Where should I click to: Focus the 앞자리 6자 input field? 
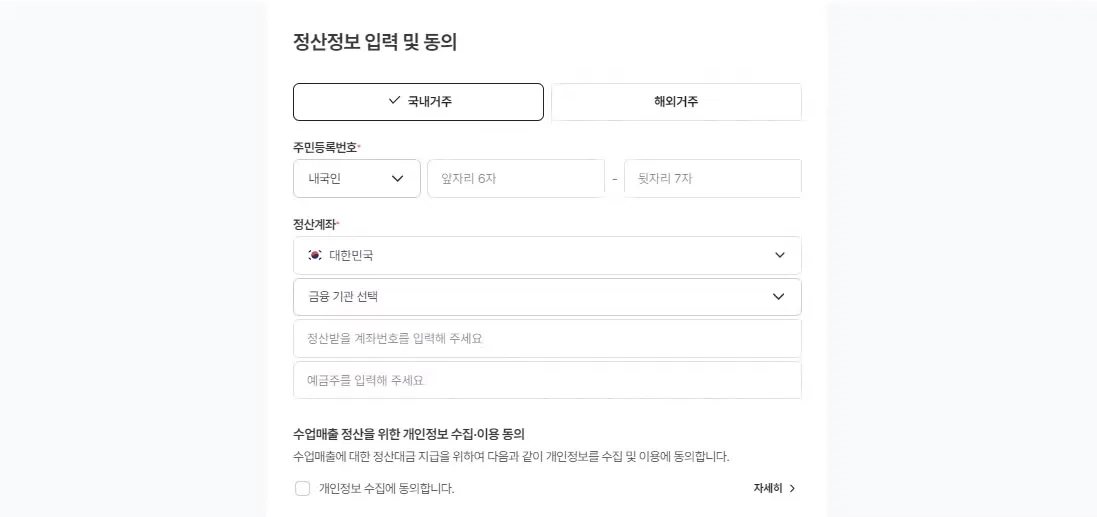click(x=516, y=178)
